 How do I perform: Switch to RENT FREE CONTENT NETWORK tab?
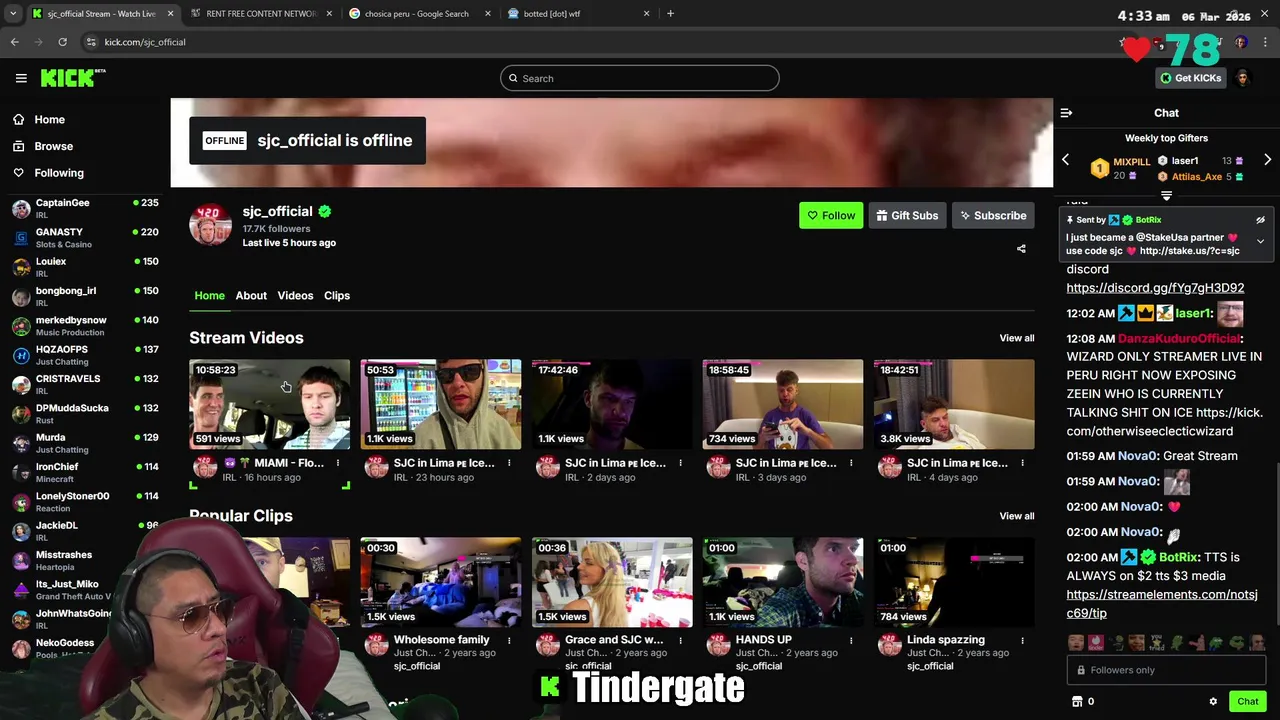(261, 14)
